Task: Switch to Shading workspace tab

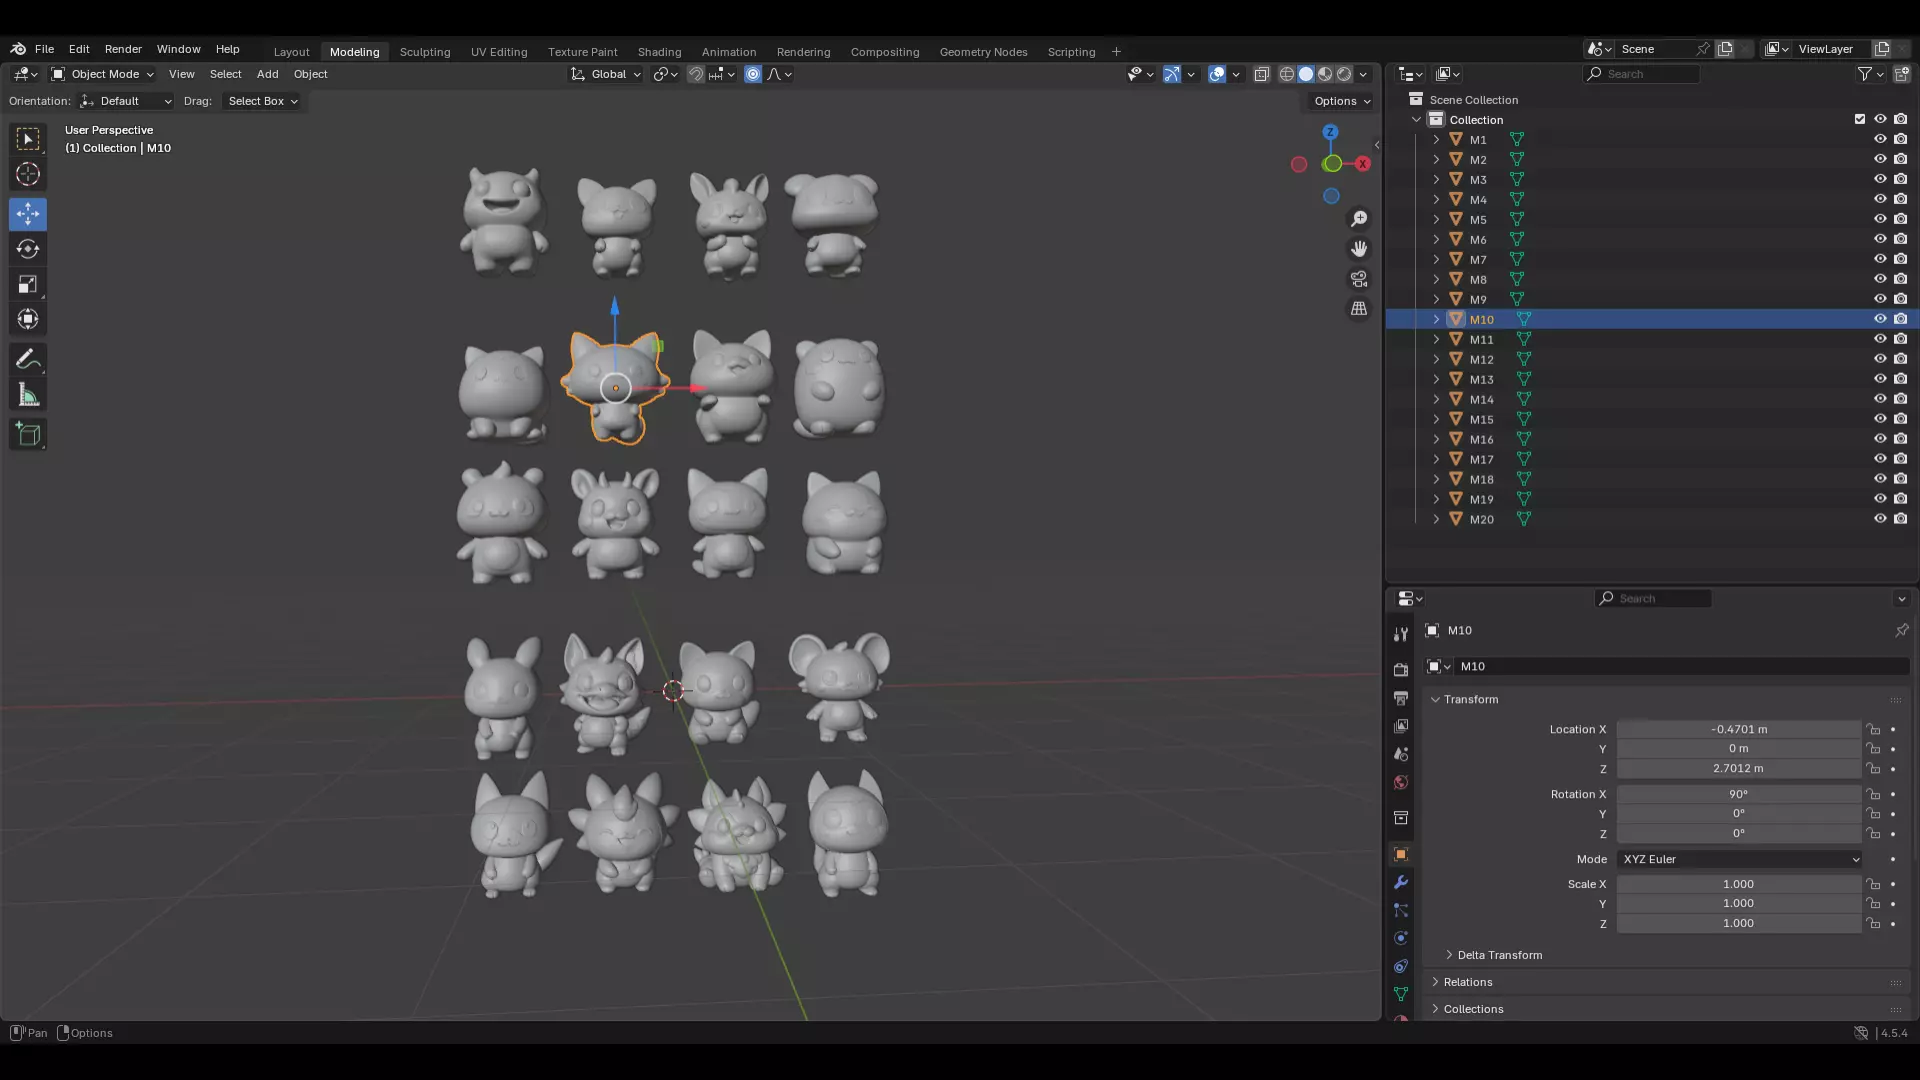Action: 659,52
